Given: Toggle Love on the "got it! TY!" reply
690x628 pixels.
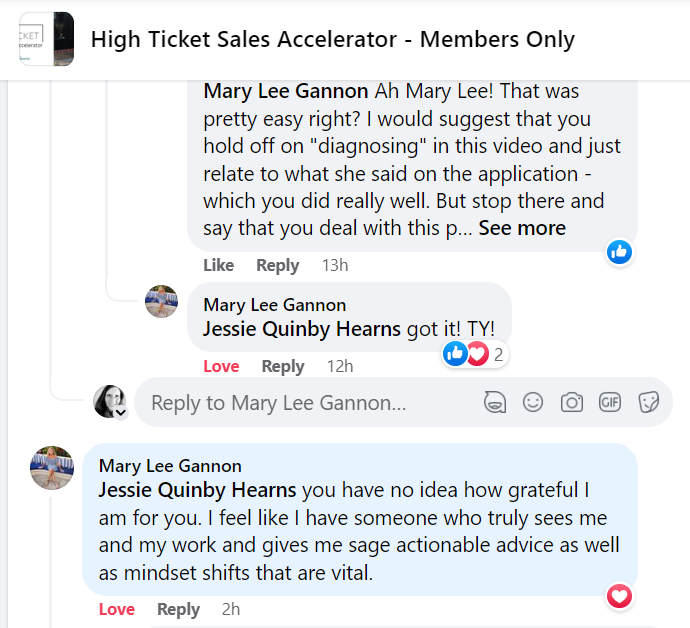Looking at the screenshot, I should point(221,366).
